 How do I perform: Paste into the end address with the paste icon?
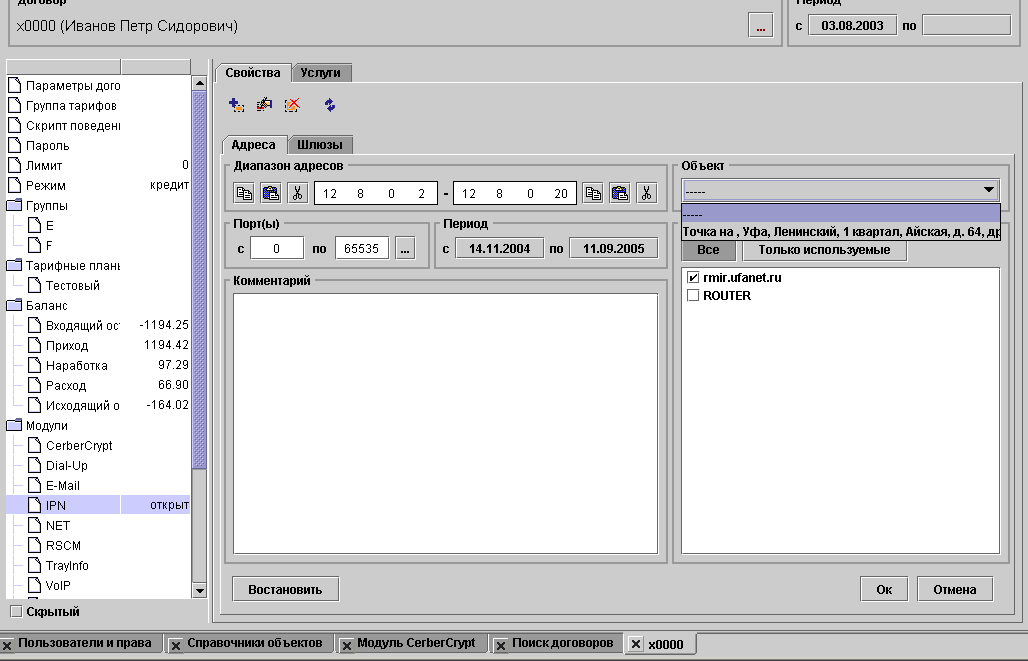(620, 194)
